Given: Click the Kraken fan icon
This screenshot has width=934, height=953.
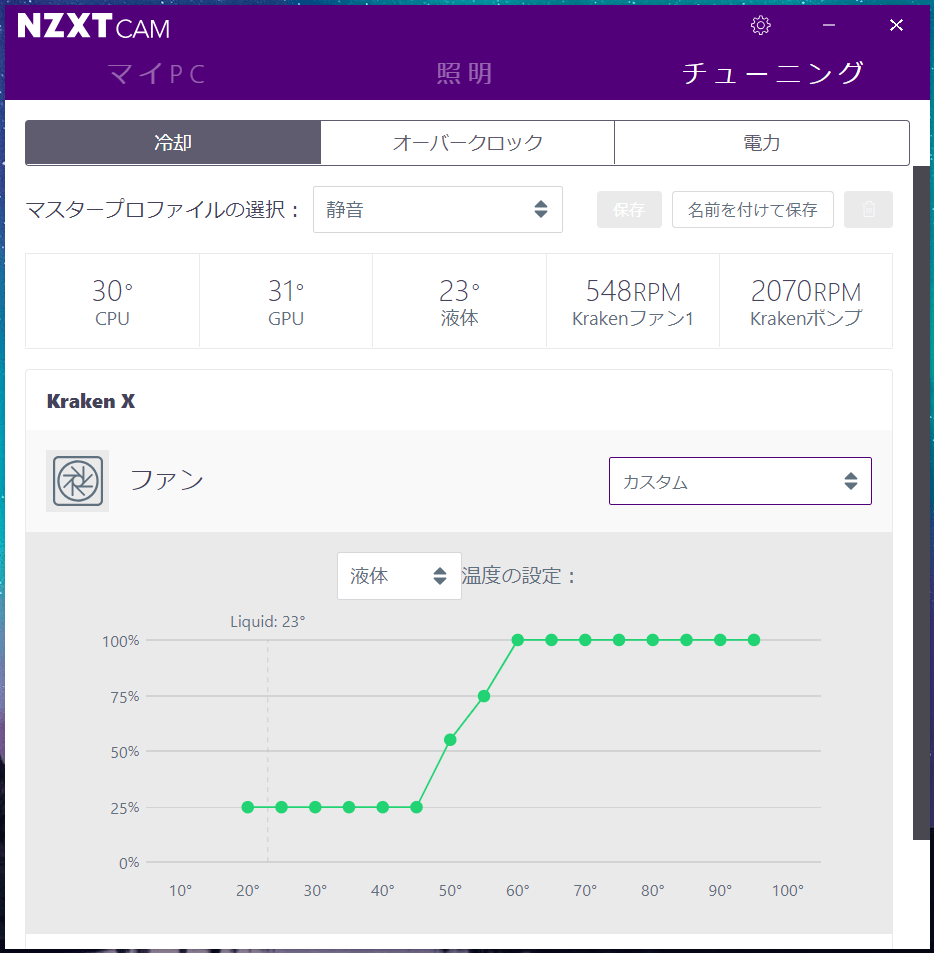Looking at the screenshot, I should pyautogui.click(x=77, y=481).
